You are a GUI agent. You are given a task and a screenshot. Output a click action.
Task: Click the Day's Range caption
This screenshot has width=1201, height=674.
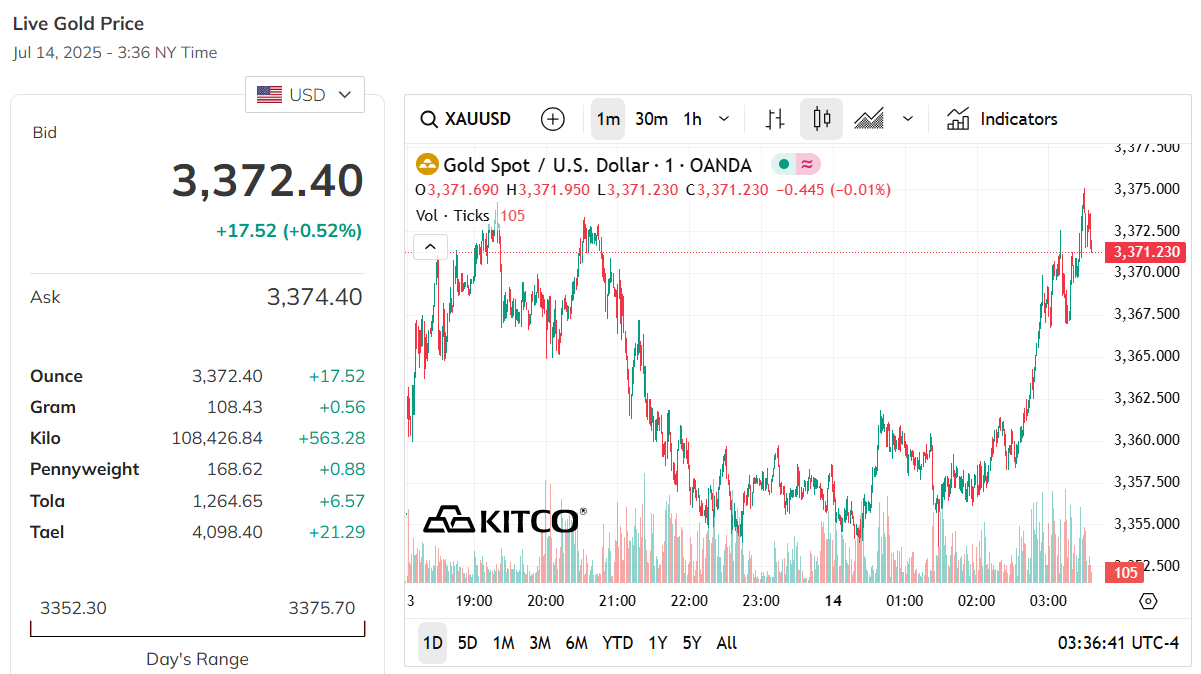click(x=198, y=659)
